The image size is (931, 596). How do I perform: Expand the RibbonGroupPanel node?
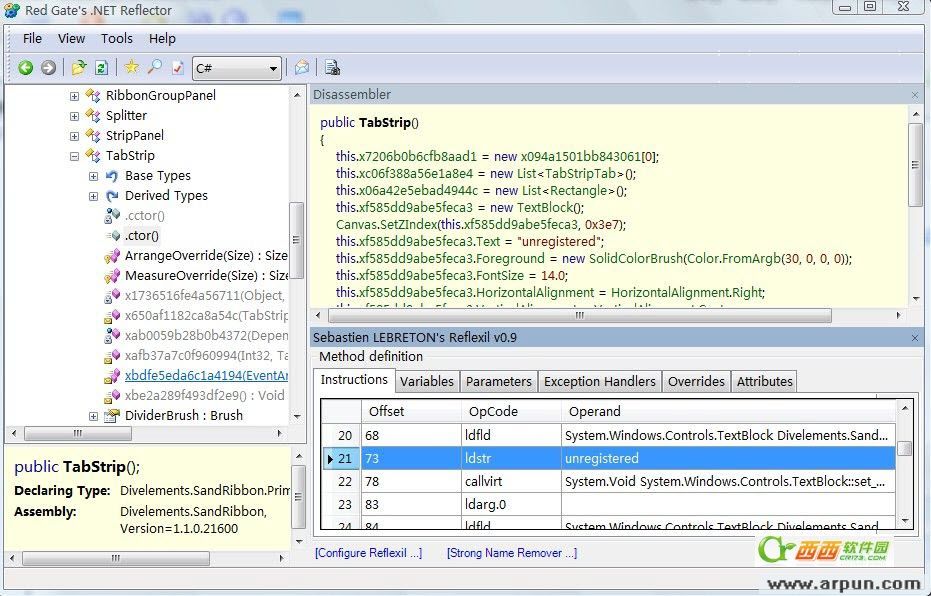[x=74, y=96]
